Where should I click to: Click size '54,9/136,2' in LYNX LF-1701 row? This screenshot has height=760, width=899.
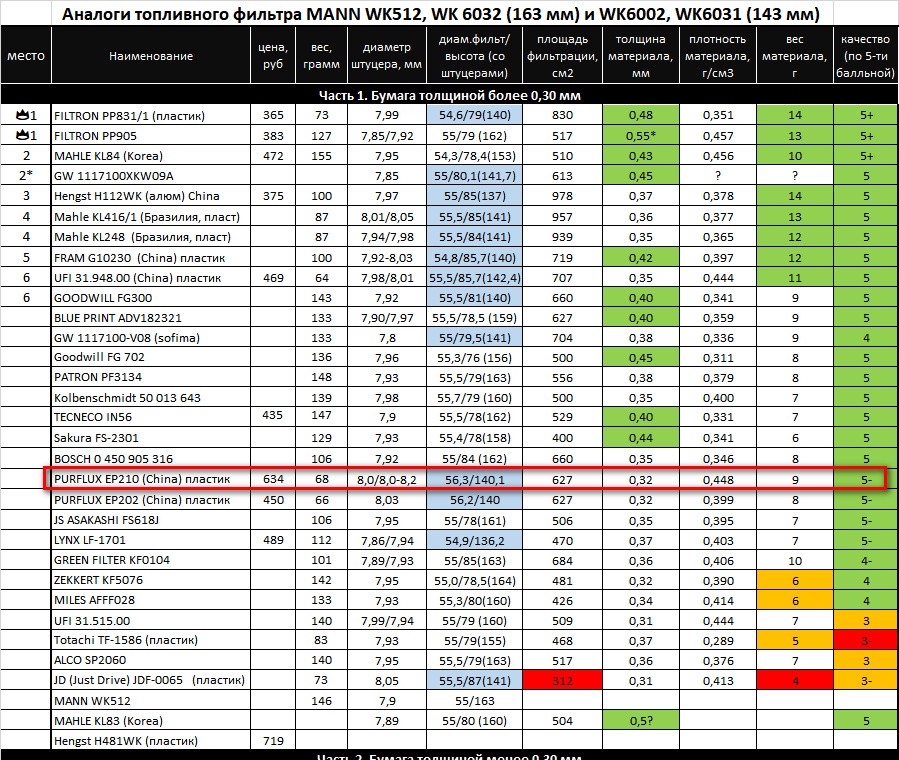(475, 540)
